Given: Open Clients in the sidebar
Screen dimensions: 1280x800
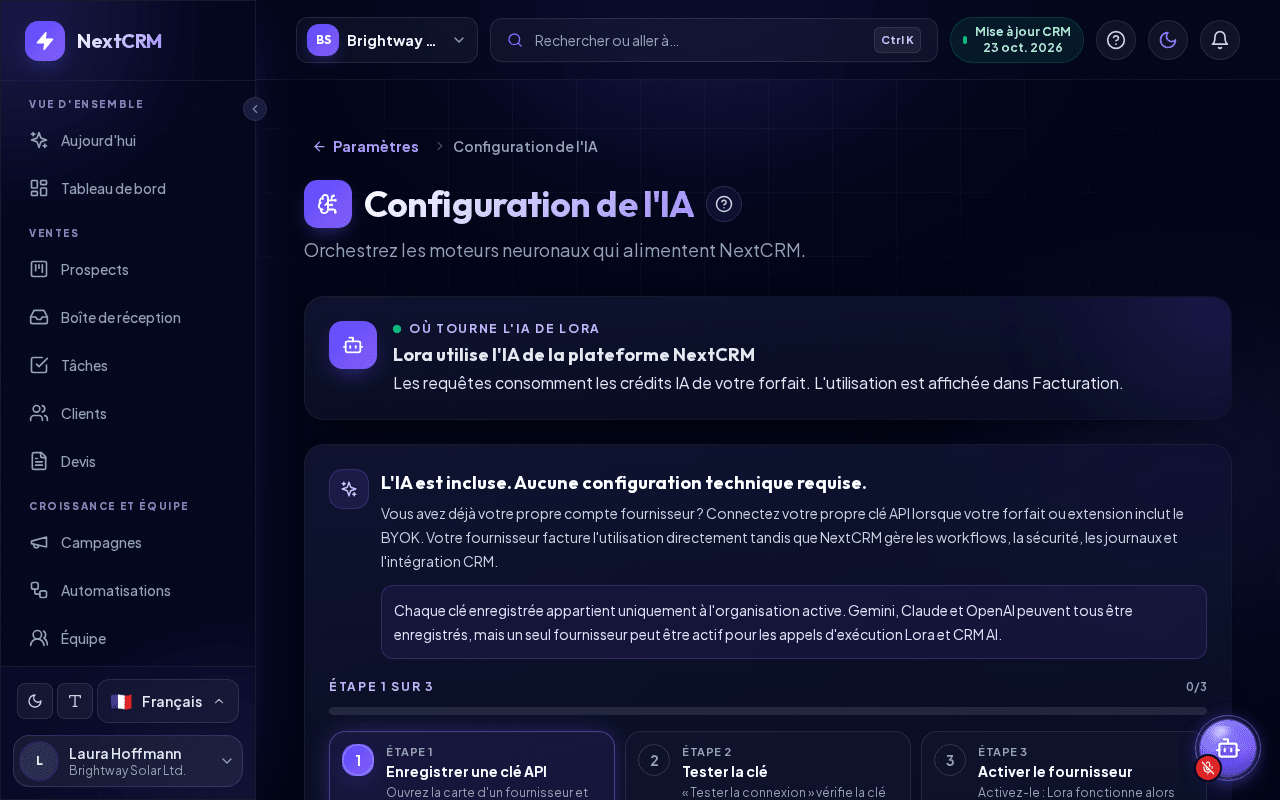Looking at the screenshot, I should coord(128,413).
